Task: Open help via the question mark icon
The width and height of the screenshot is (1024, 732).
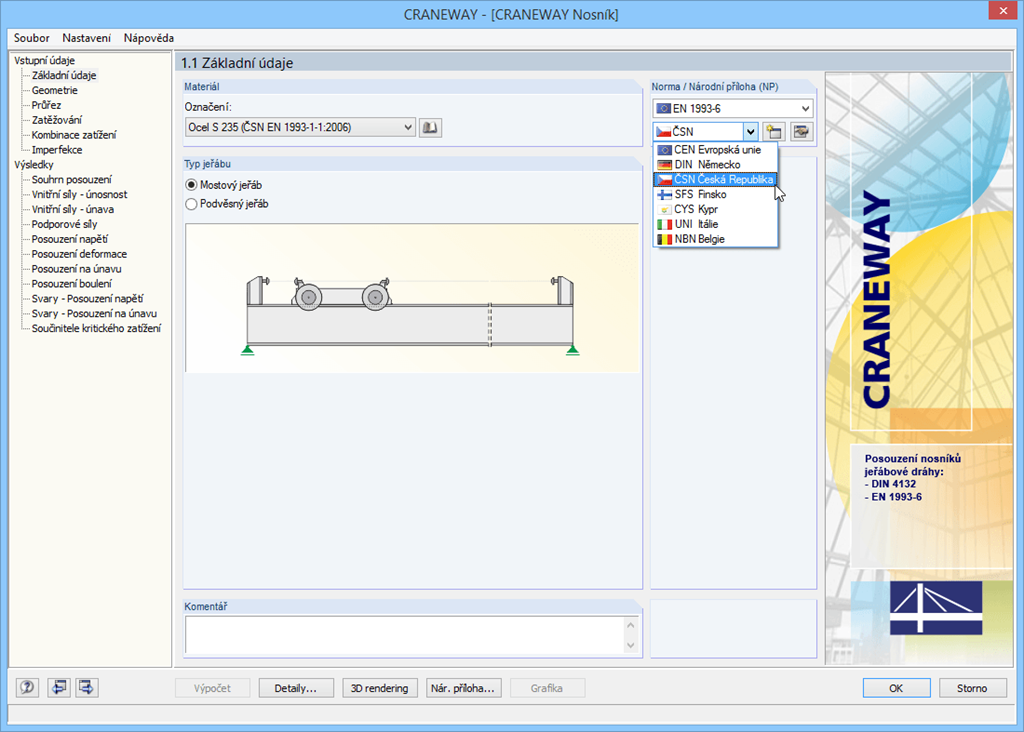Action: point(27,688)
